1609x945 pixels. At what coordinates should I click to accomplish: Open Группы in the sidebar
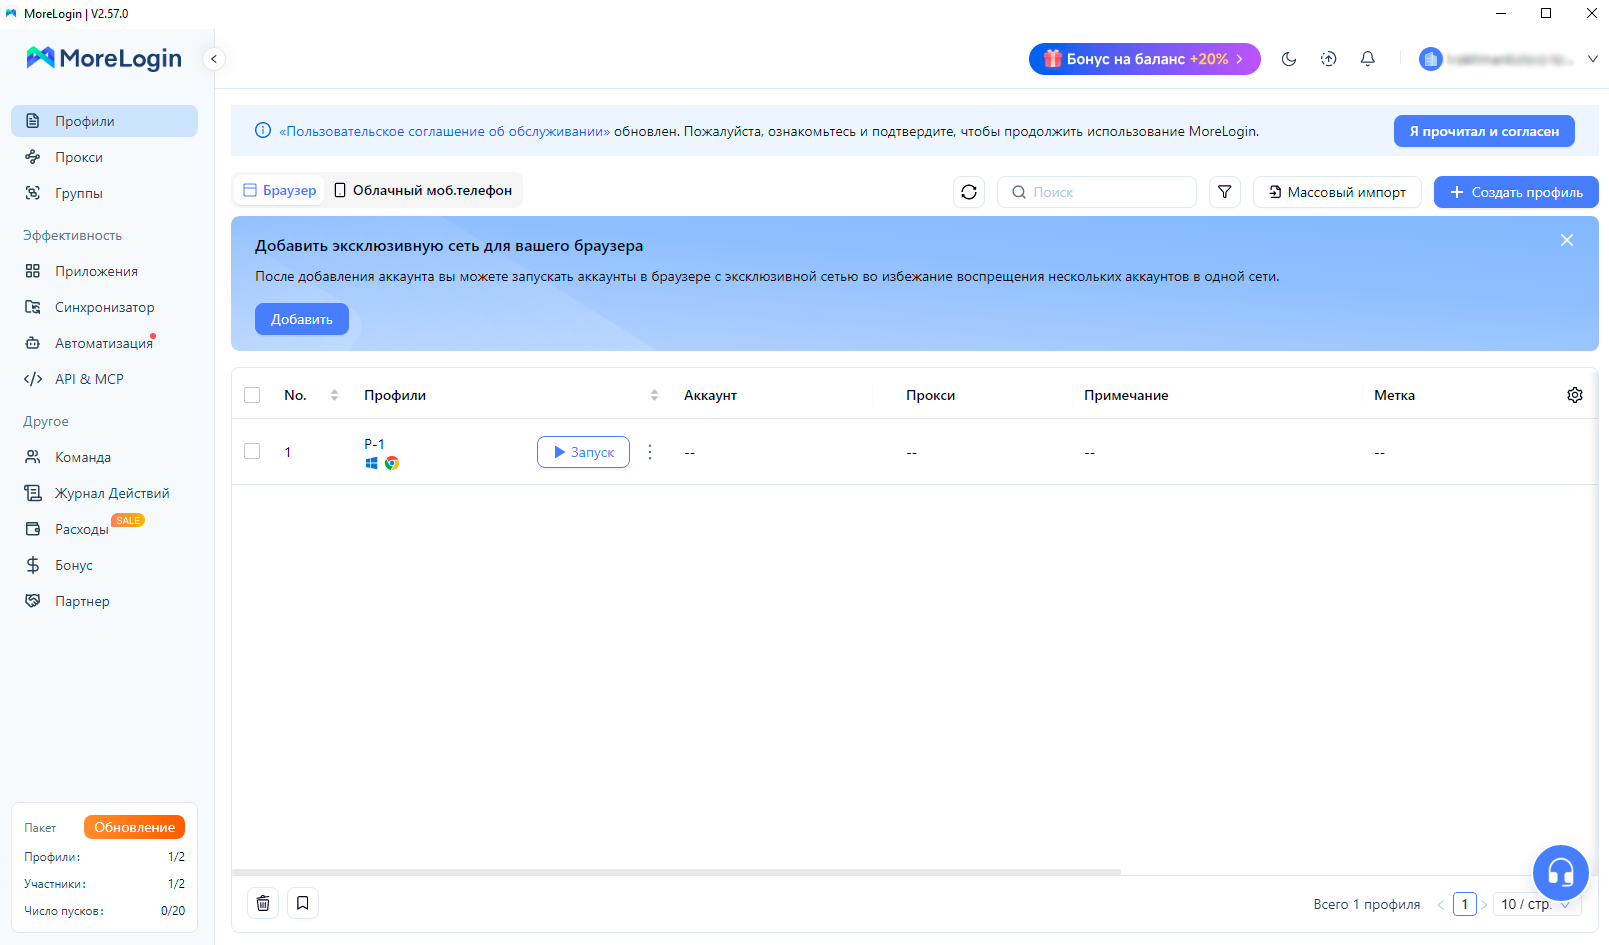104,193
